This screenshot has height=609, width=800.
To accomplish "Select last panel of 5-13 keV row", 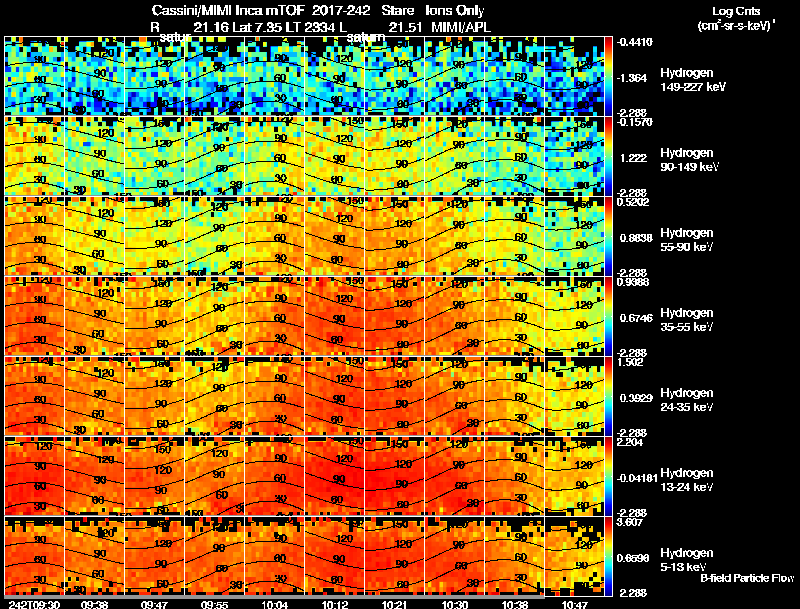I will click(x=574, y=556).
